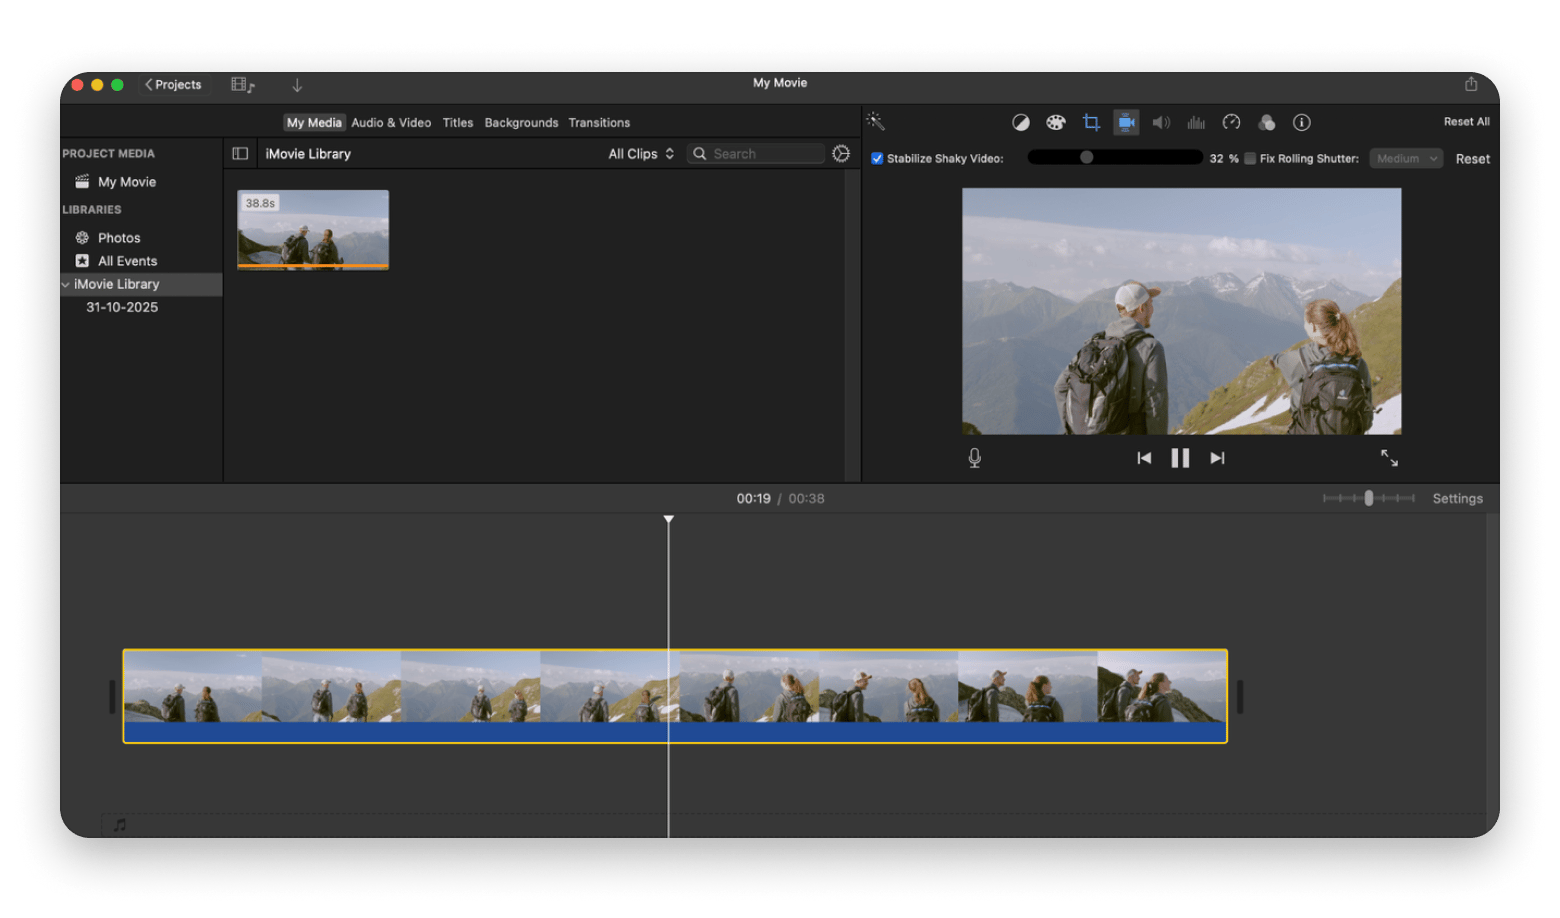
Task: Uncheck Stabilize Shaky Video
Action: pyautogui.click(x=877, y=158)
